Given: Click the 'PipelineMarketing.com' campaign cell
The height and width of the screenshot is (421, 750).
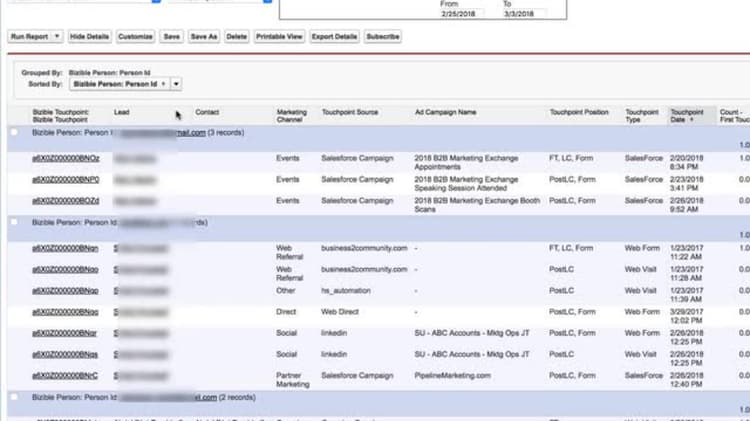Looking at the screenshot, I should tap(452, 376).
